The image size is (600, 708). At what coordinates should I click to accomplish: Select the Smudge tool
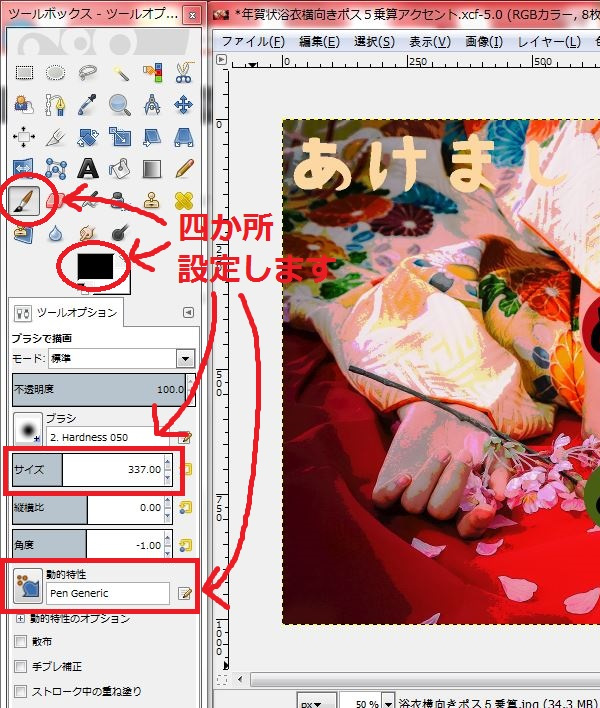point(88,233)
